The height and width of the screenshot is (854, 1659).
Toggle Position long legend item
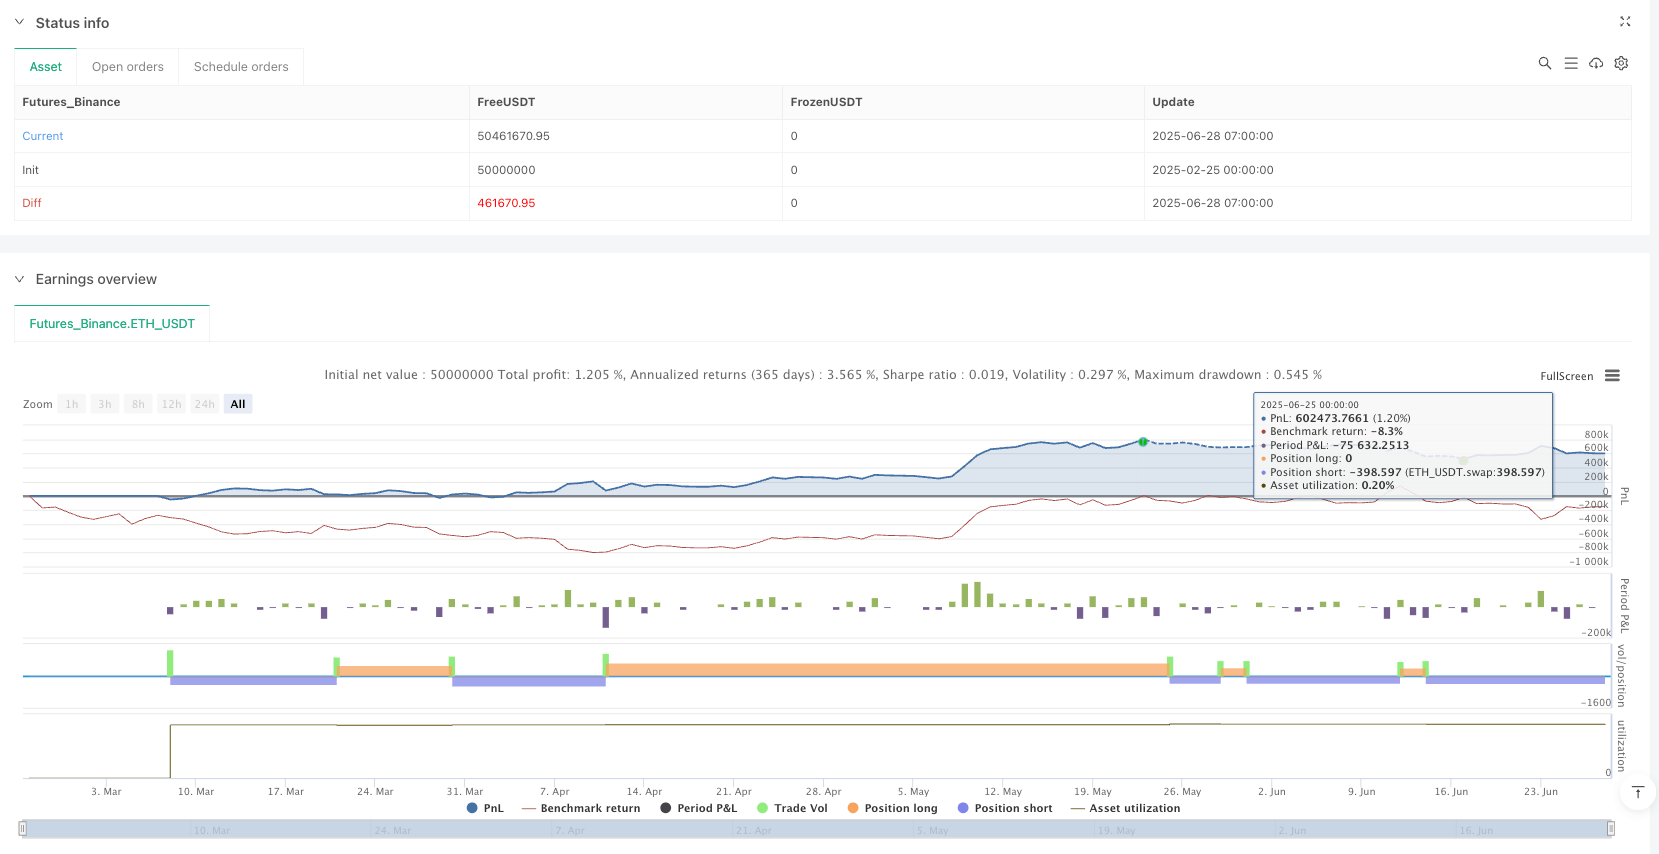pyautogui.click(x=892, y=808)
